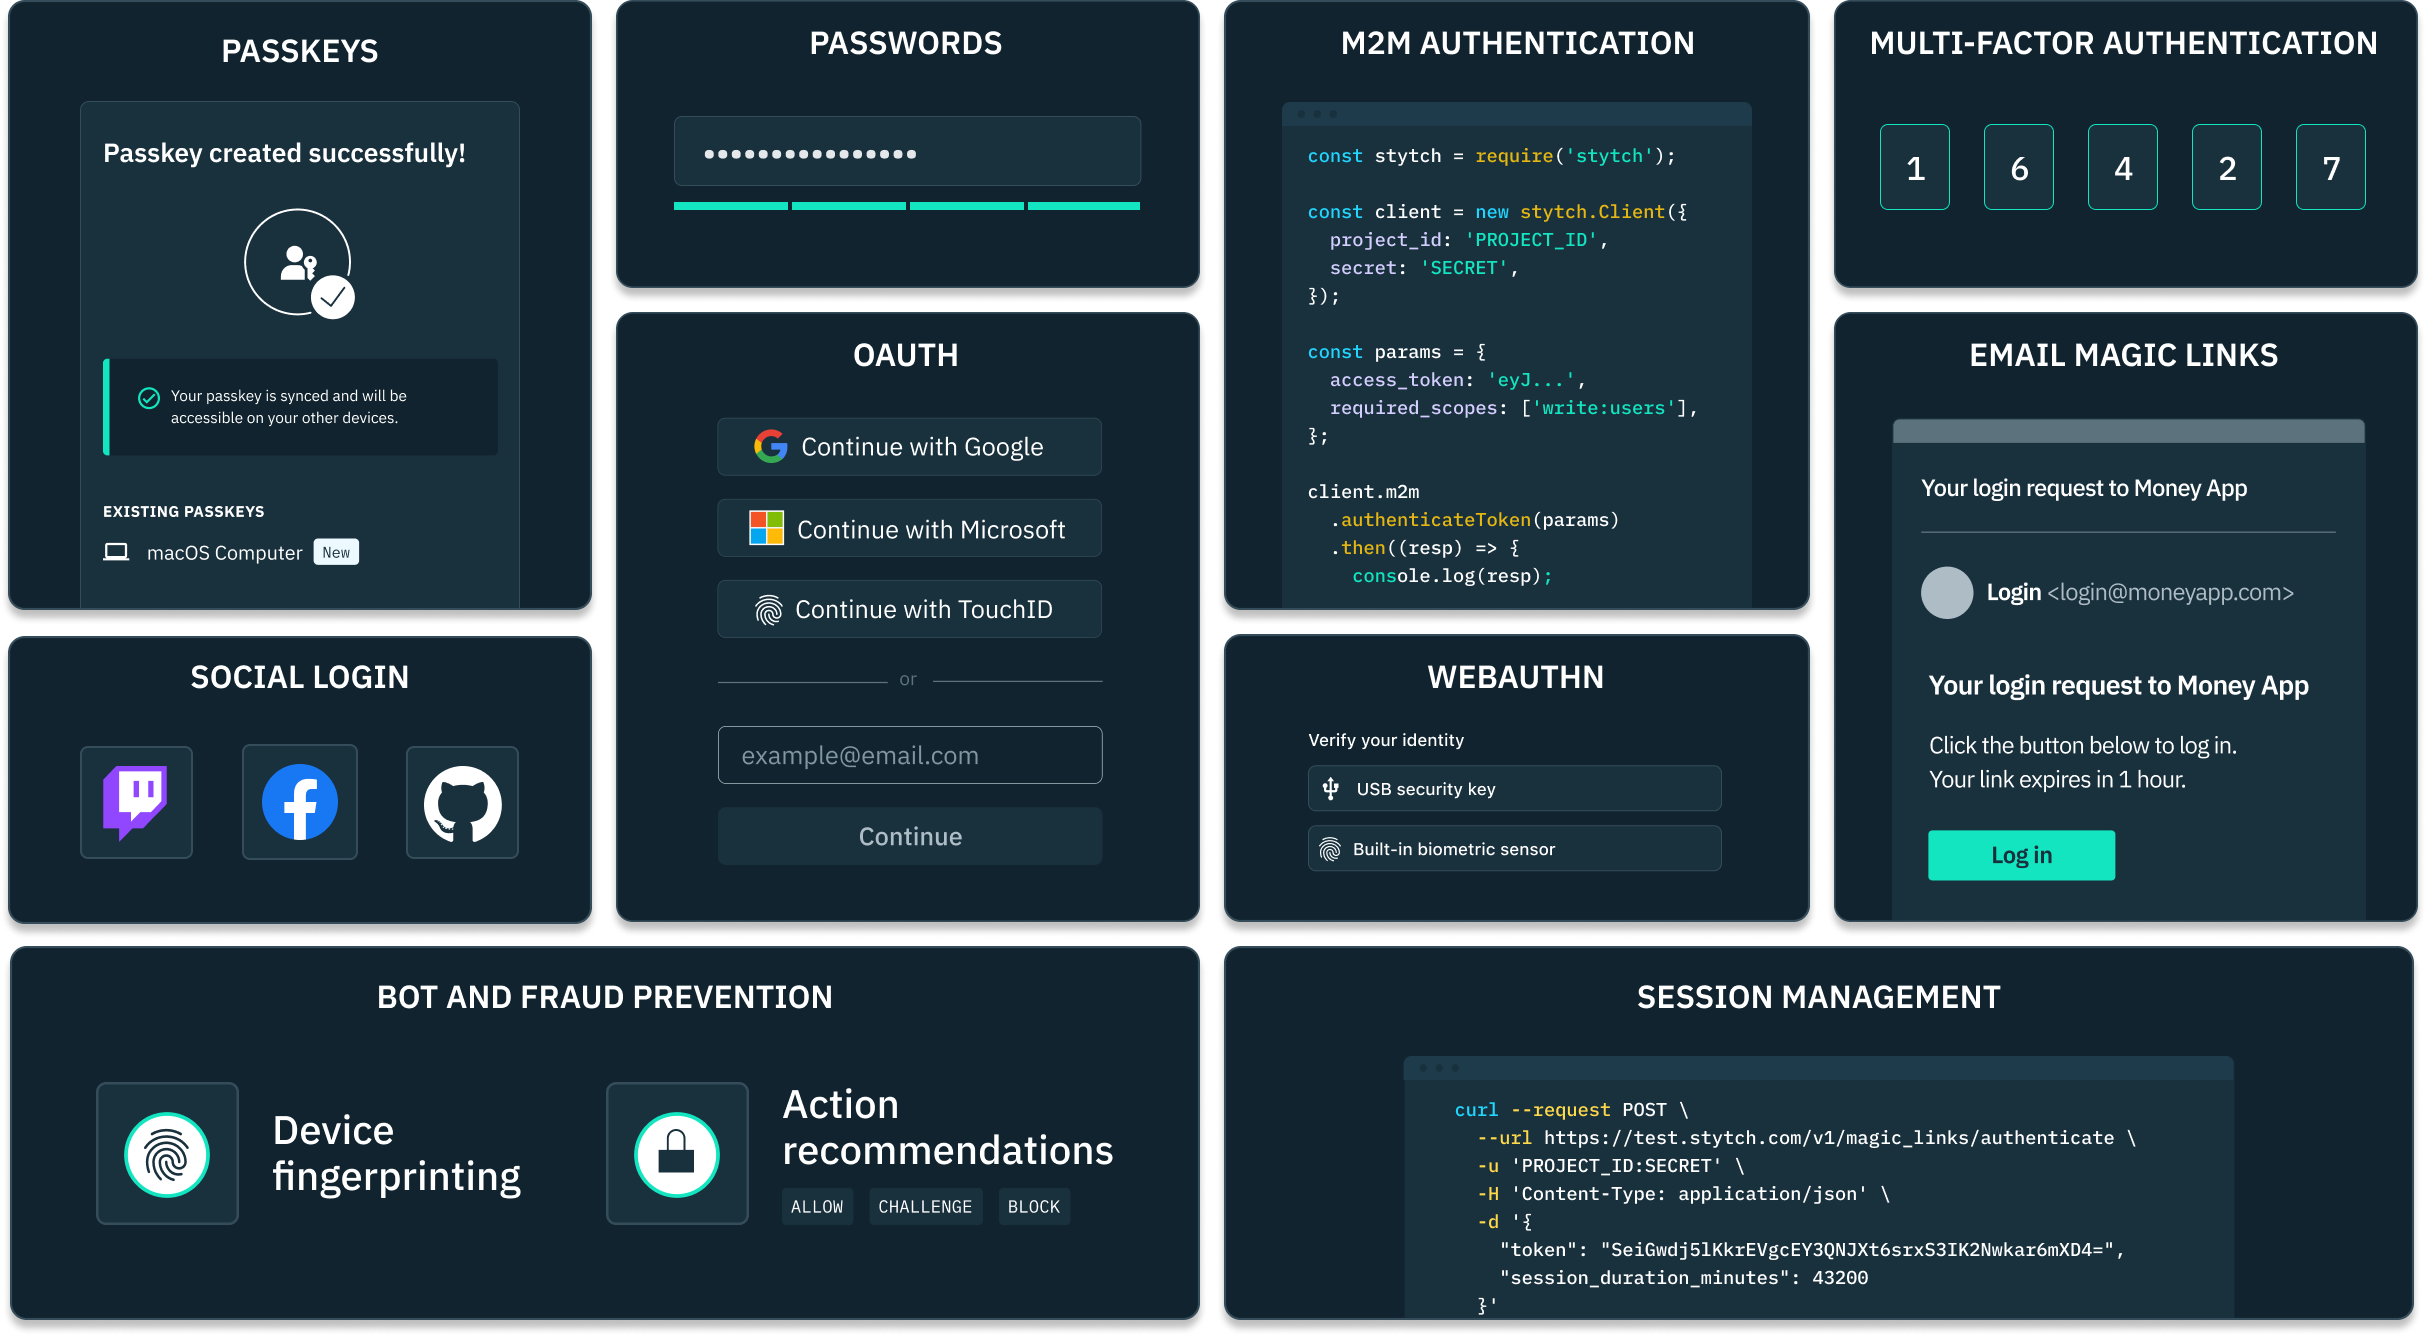Image resolution: width=2426 pixels, height=1336 pixels.
Task: Click the email subject line above the divider
Action: pyautogui.click(x=2084, y=488)
